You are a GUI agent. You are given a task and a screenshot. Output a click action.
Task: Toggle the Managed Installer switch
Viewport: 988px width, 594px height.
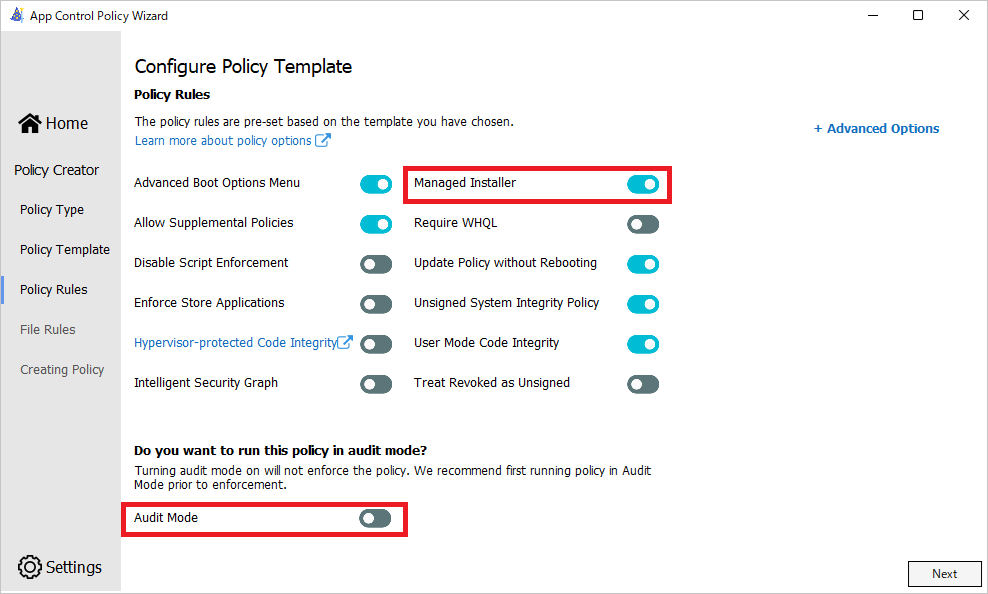[x=643, y=184]
